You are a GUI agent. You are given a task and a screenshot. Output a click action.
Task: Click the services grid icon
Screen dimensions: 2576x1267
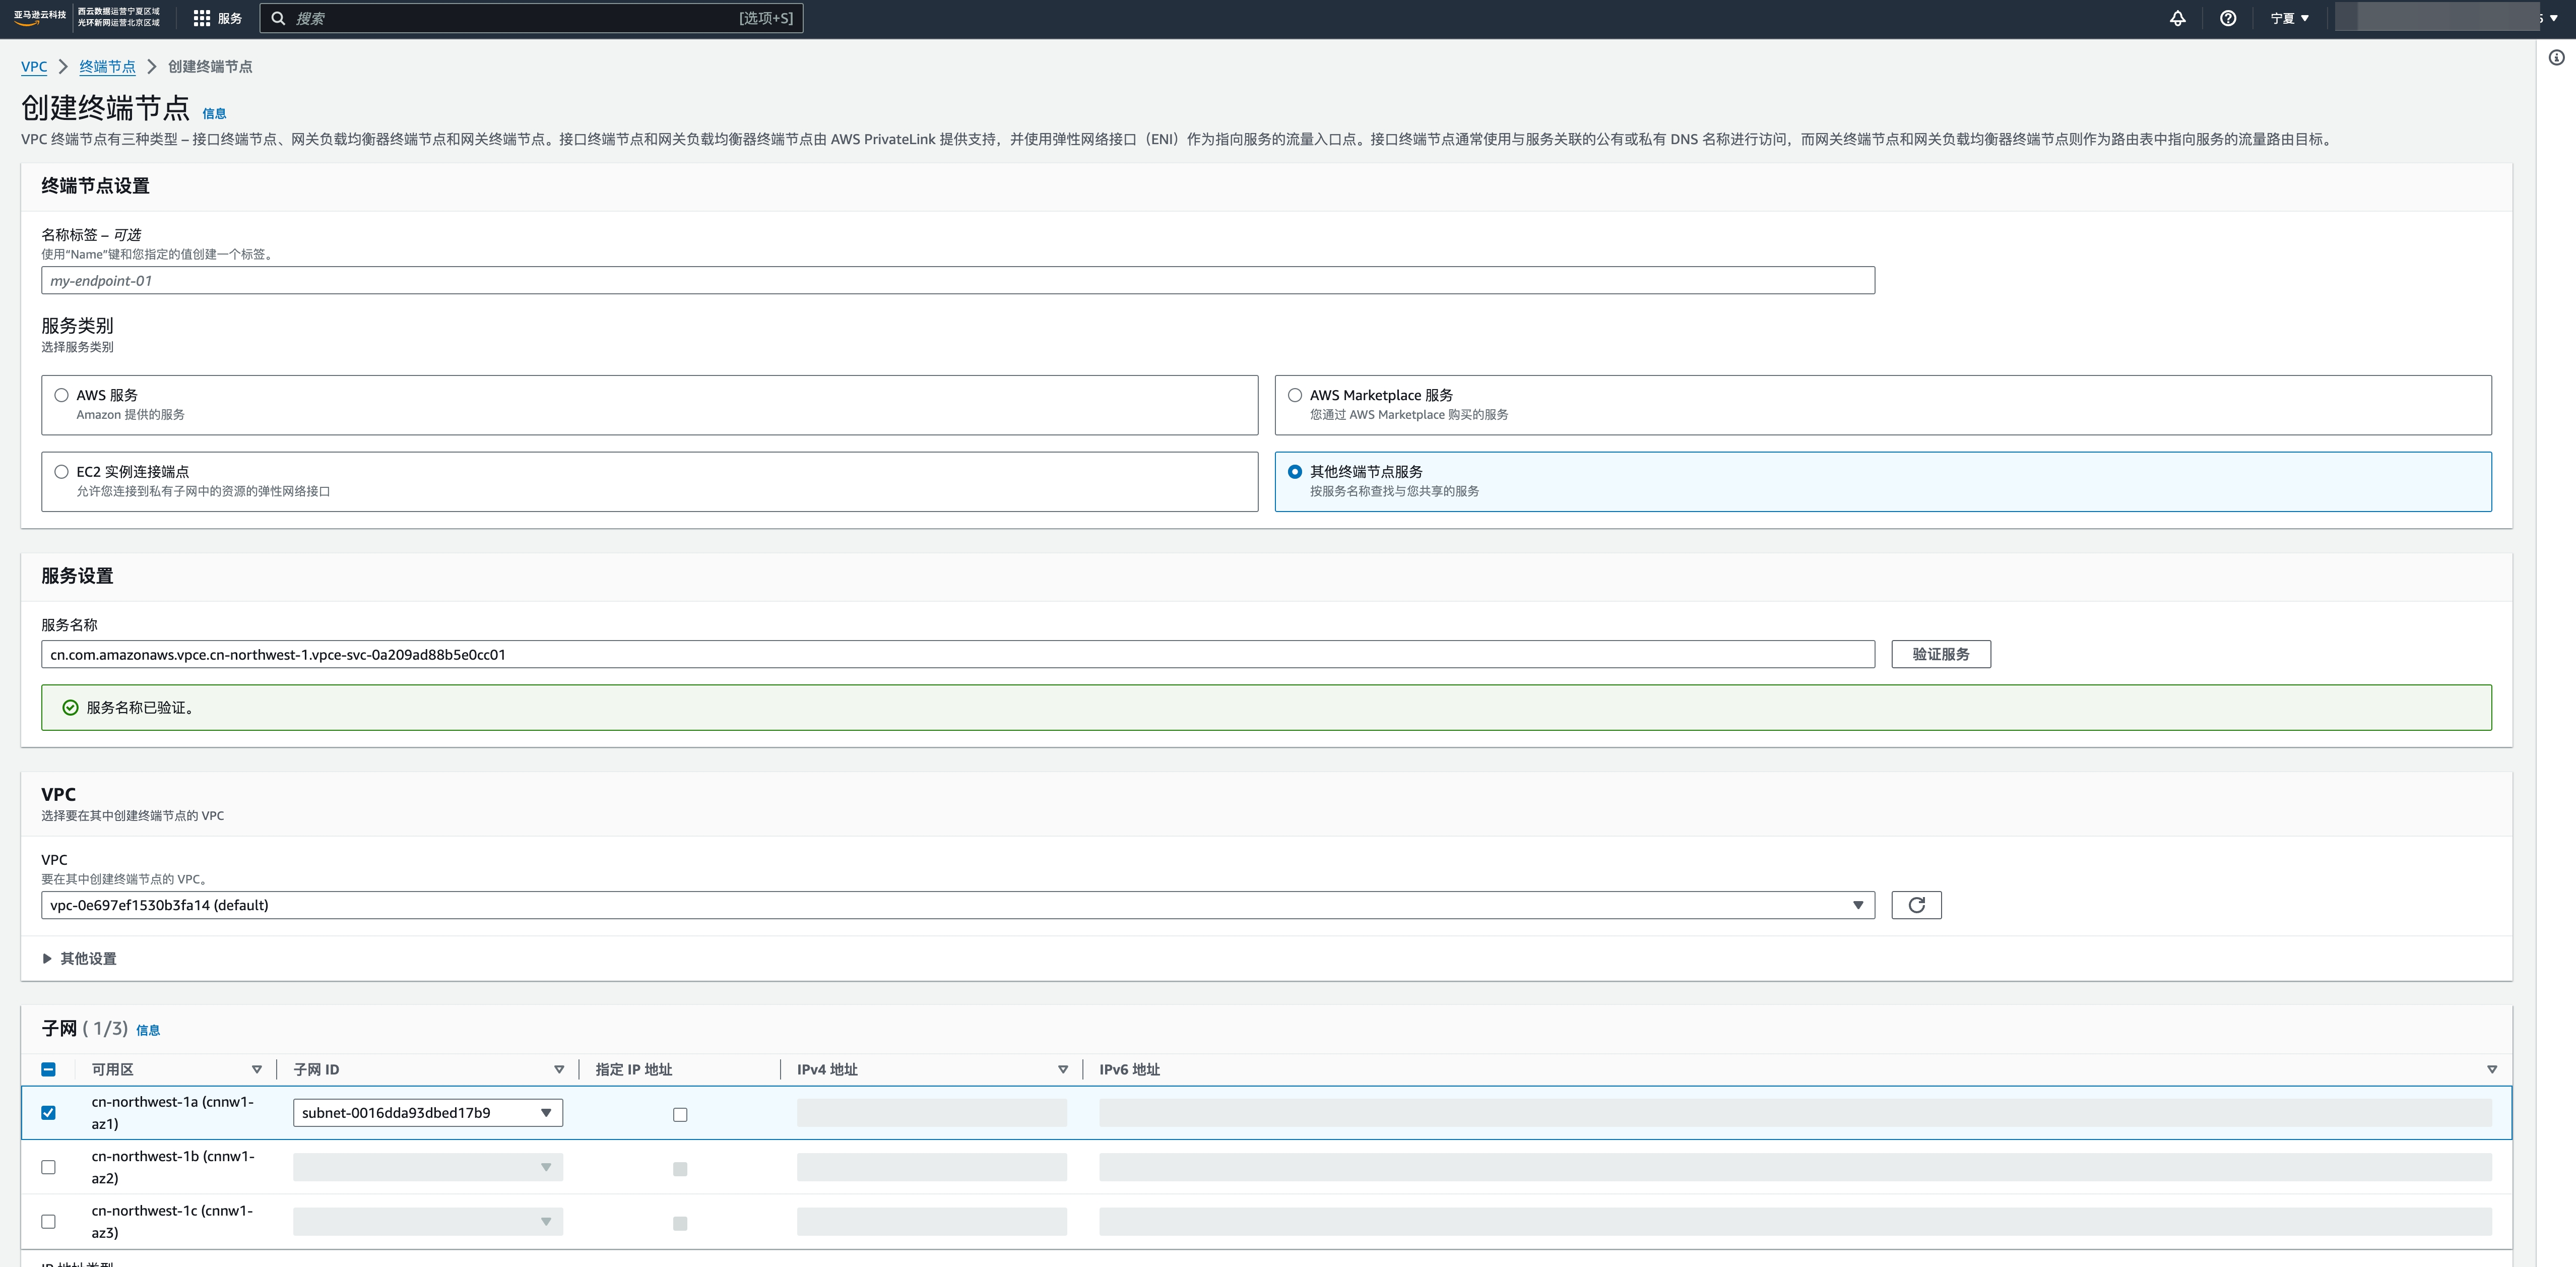[x=202, y=18]
